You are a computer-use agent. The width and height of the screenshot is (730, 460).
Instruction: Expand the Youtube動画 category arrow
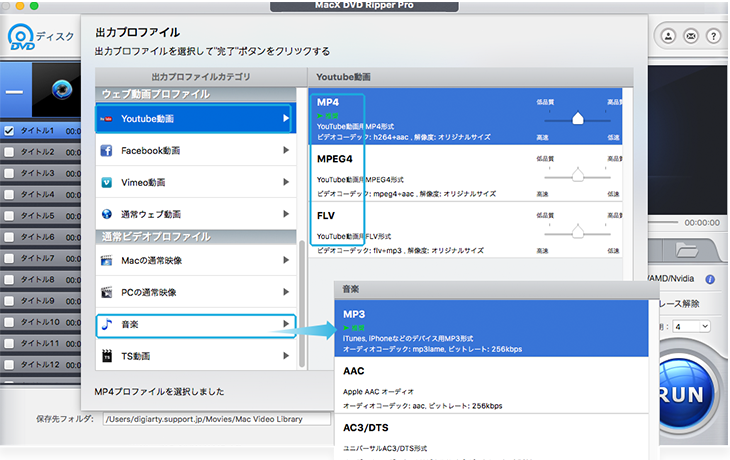click(x=287, y=120)
